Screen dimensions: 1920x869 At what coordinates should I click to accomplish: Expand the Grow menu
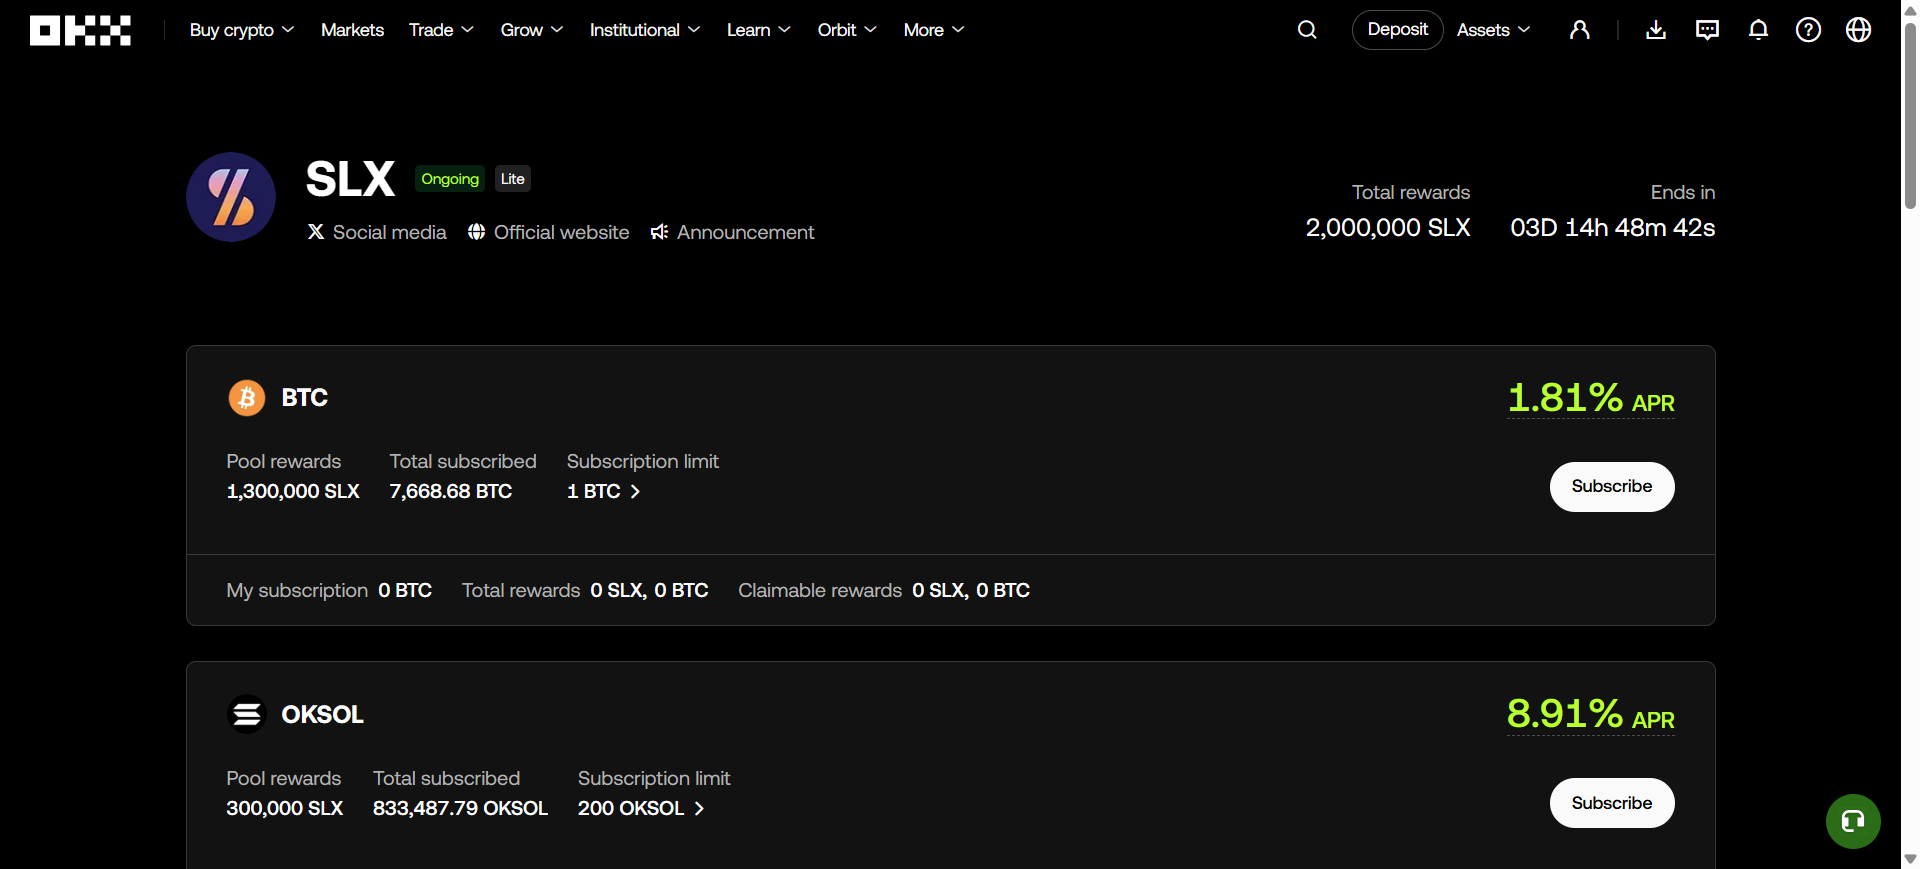pos(532,30)
